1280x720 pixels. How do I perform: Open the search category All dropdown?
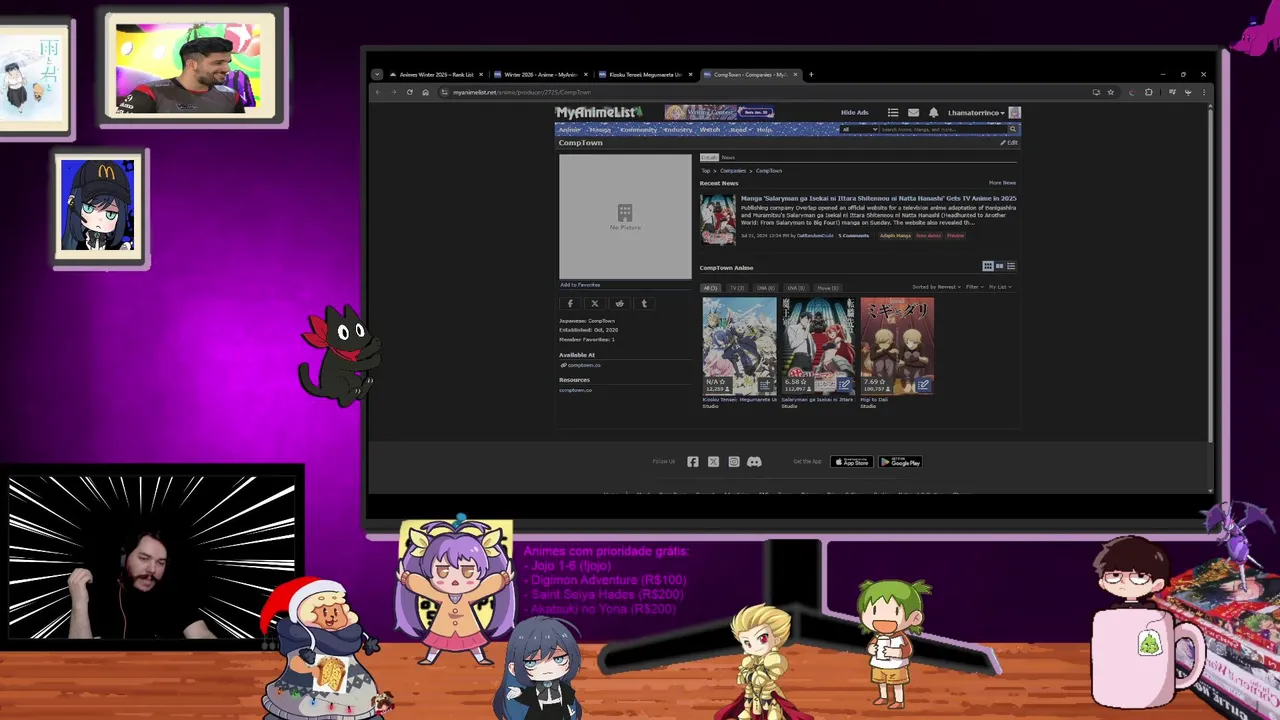point(859,129)
